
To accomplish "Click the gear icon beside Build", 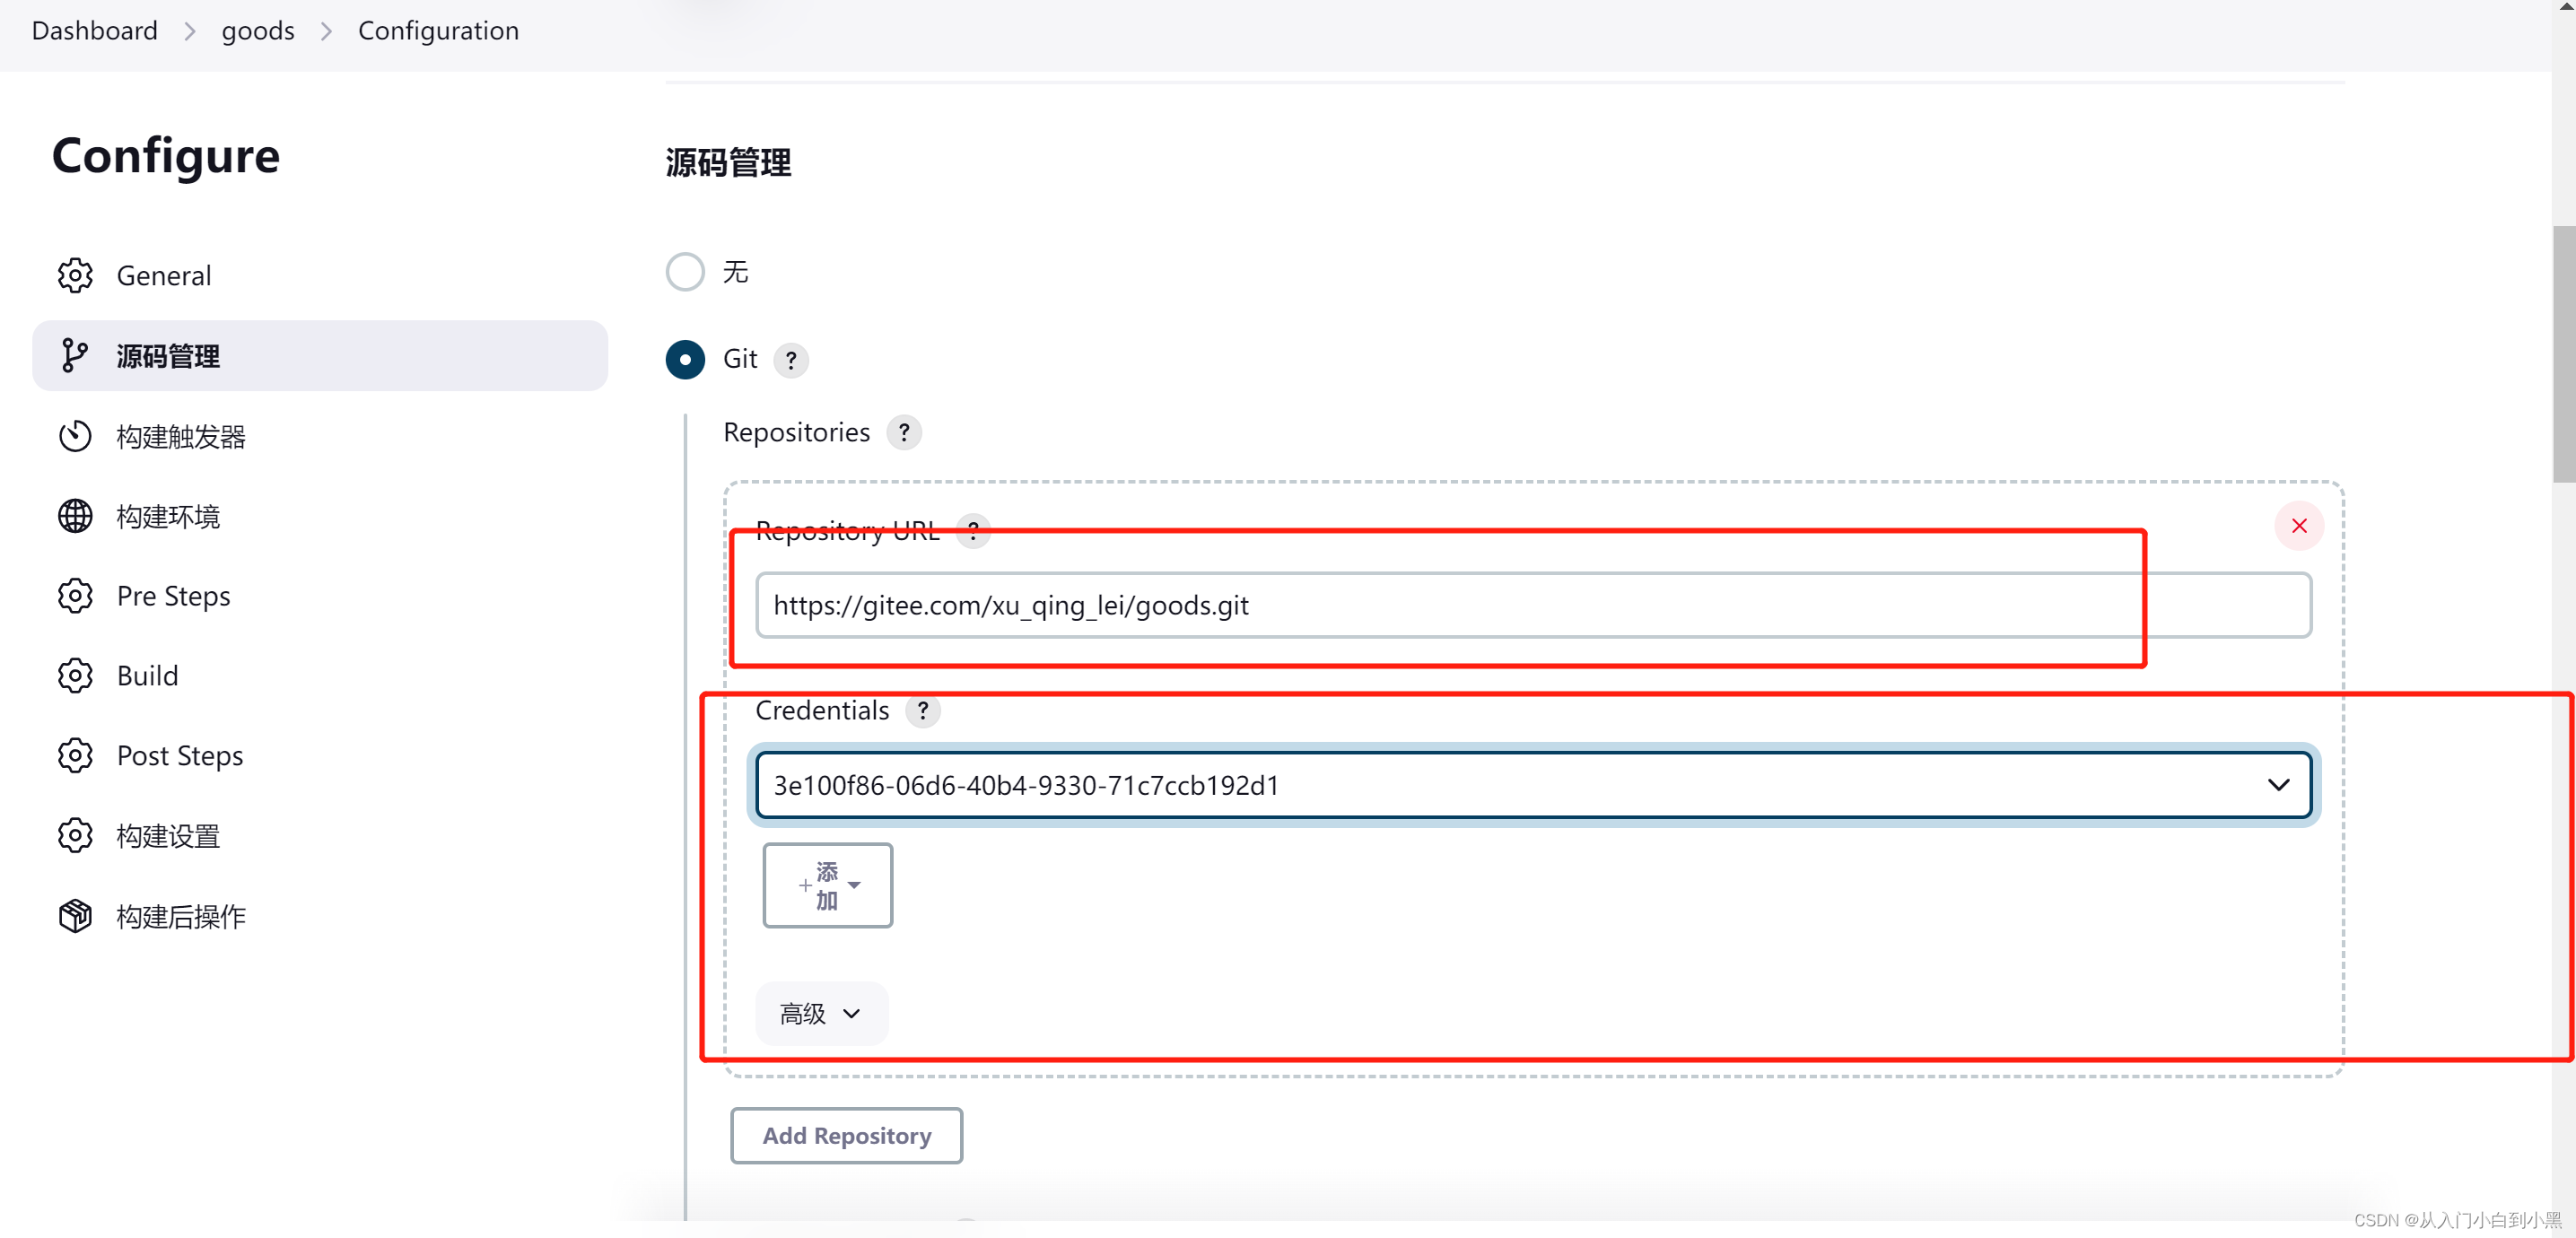I will [x=75, y=676].
